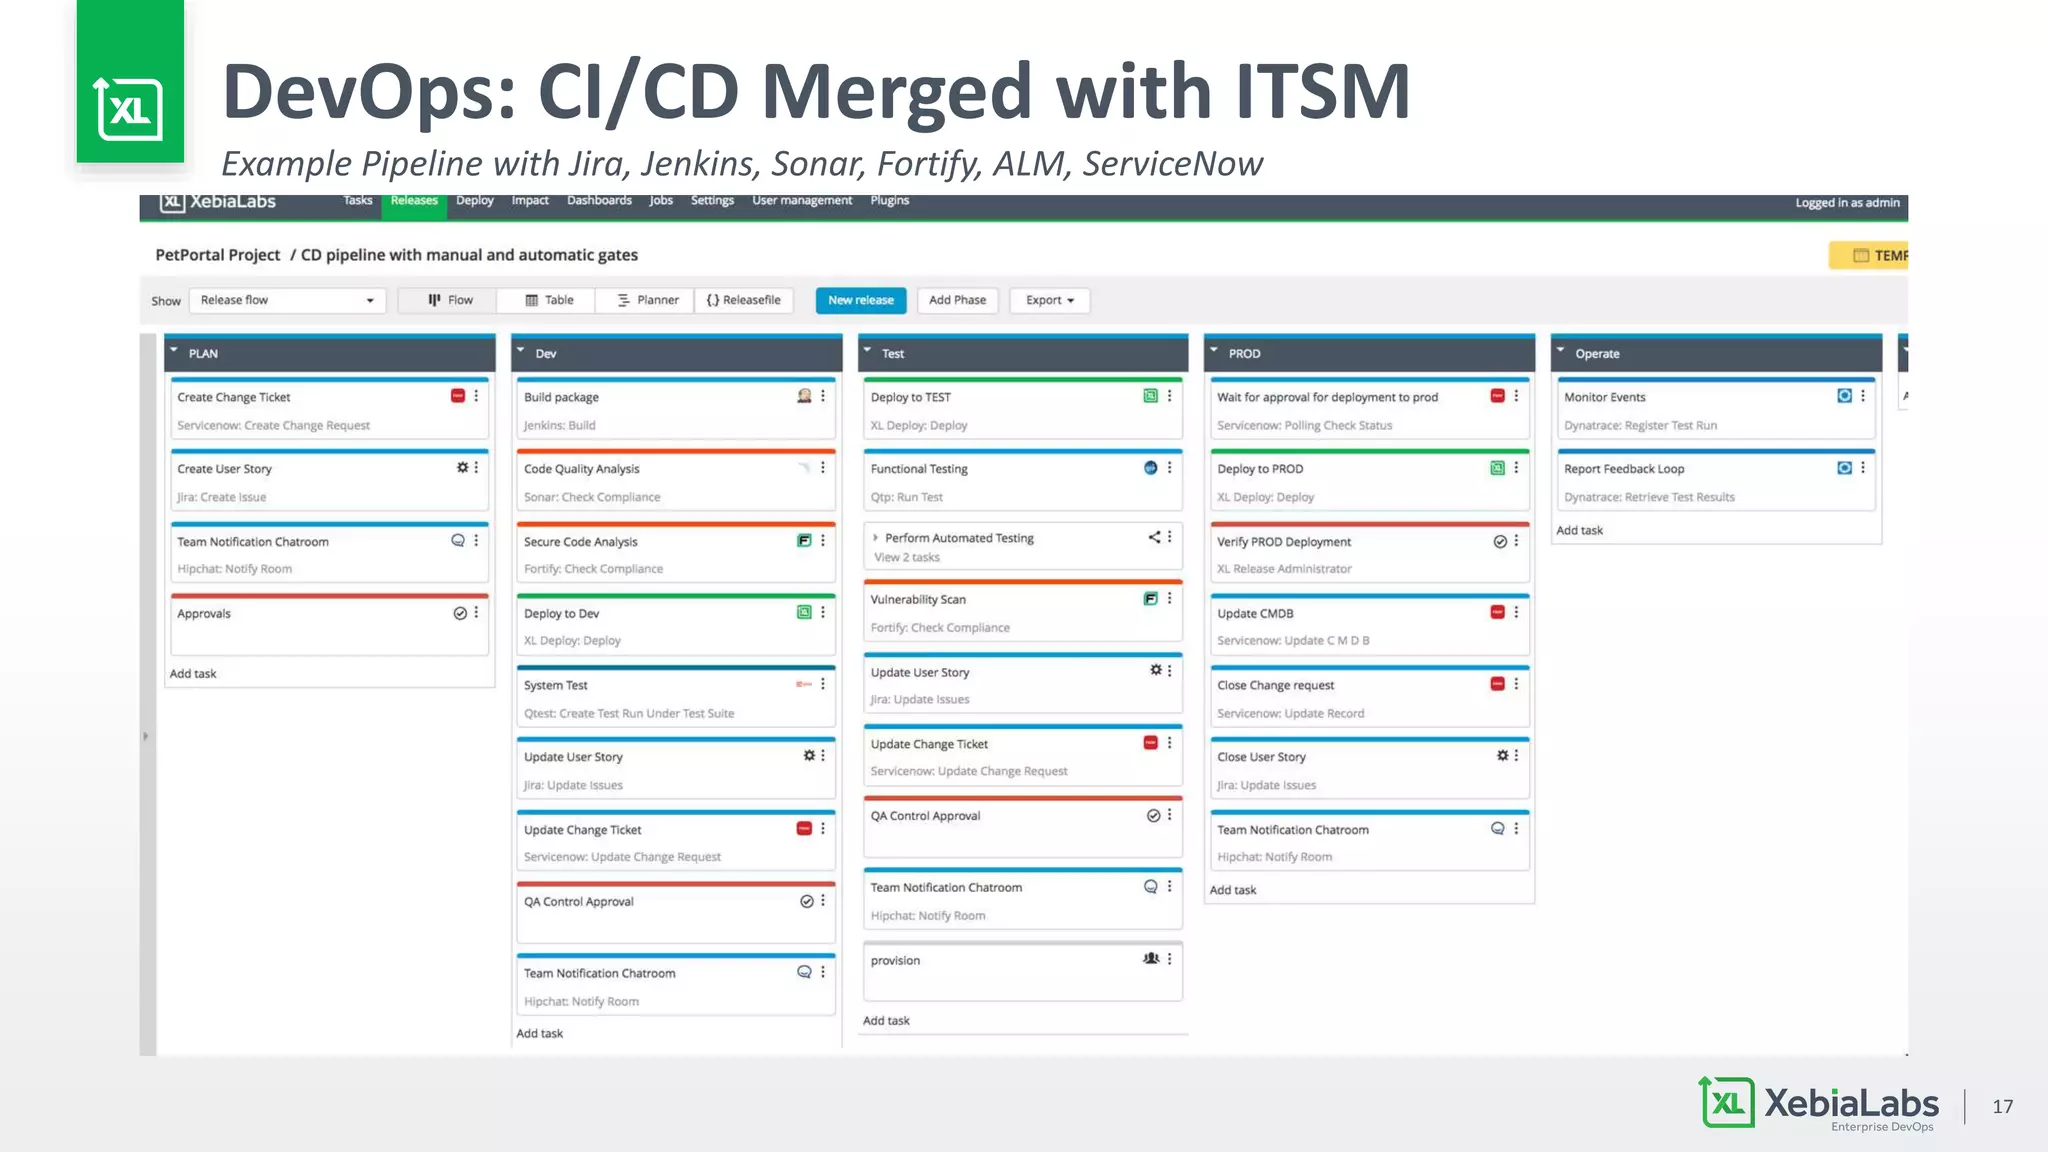
Task: Expand Perform Automated Testing subtasks
Action: (x=876, y=537)
